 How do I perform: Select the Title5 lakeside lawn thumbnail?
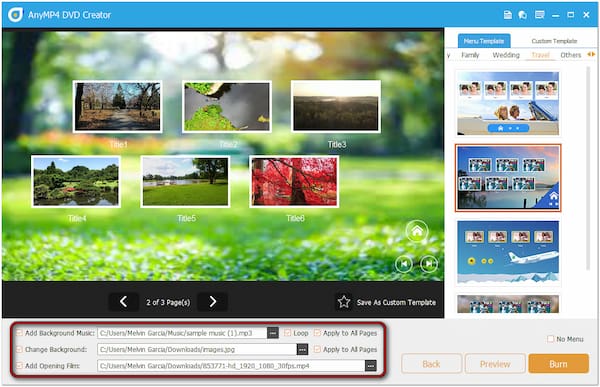tap(185, 181)
